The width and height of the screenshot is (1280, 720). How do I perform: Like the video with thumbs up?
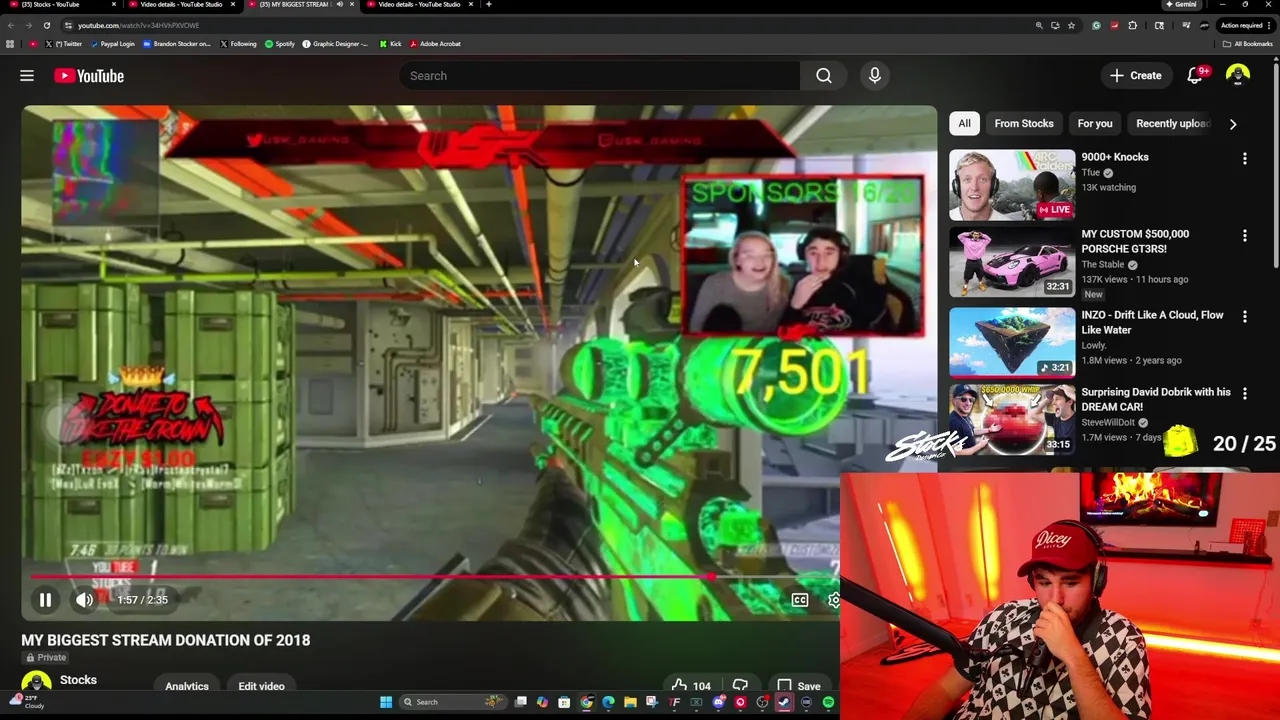point(691,686)
